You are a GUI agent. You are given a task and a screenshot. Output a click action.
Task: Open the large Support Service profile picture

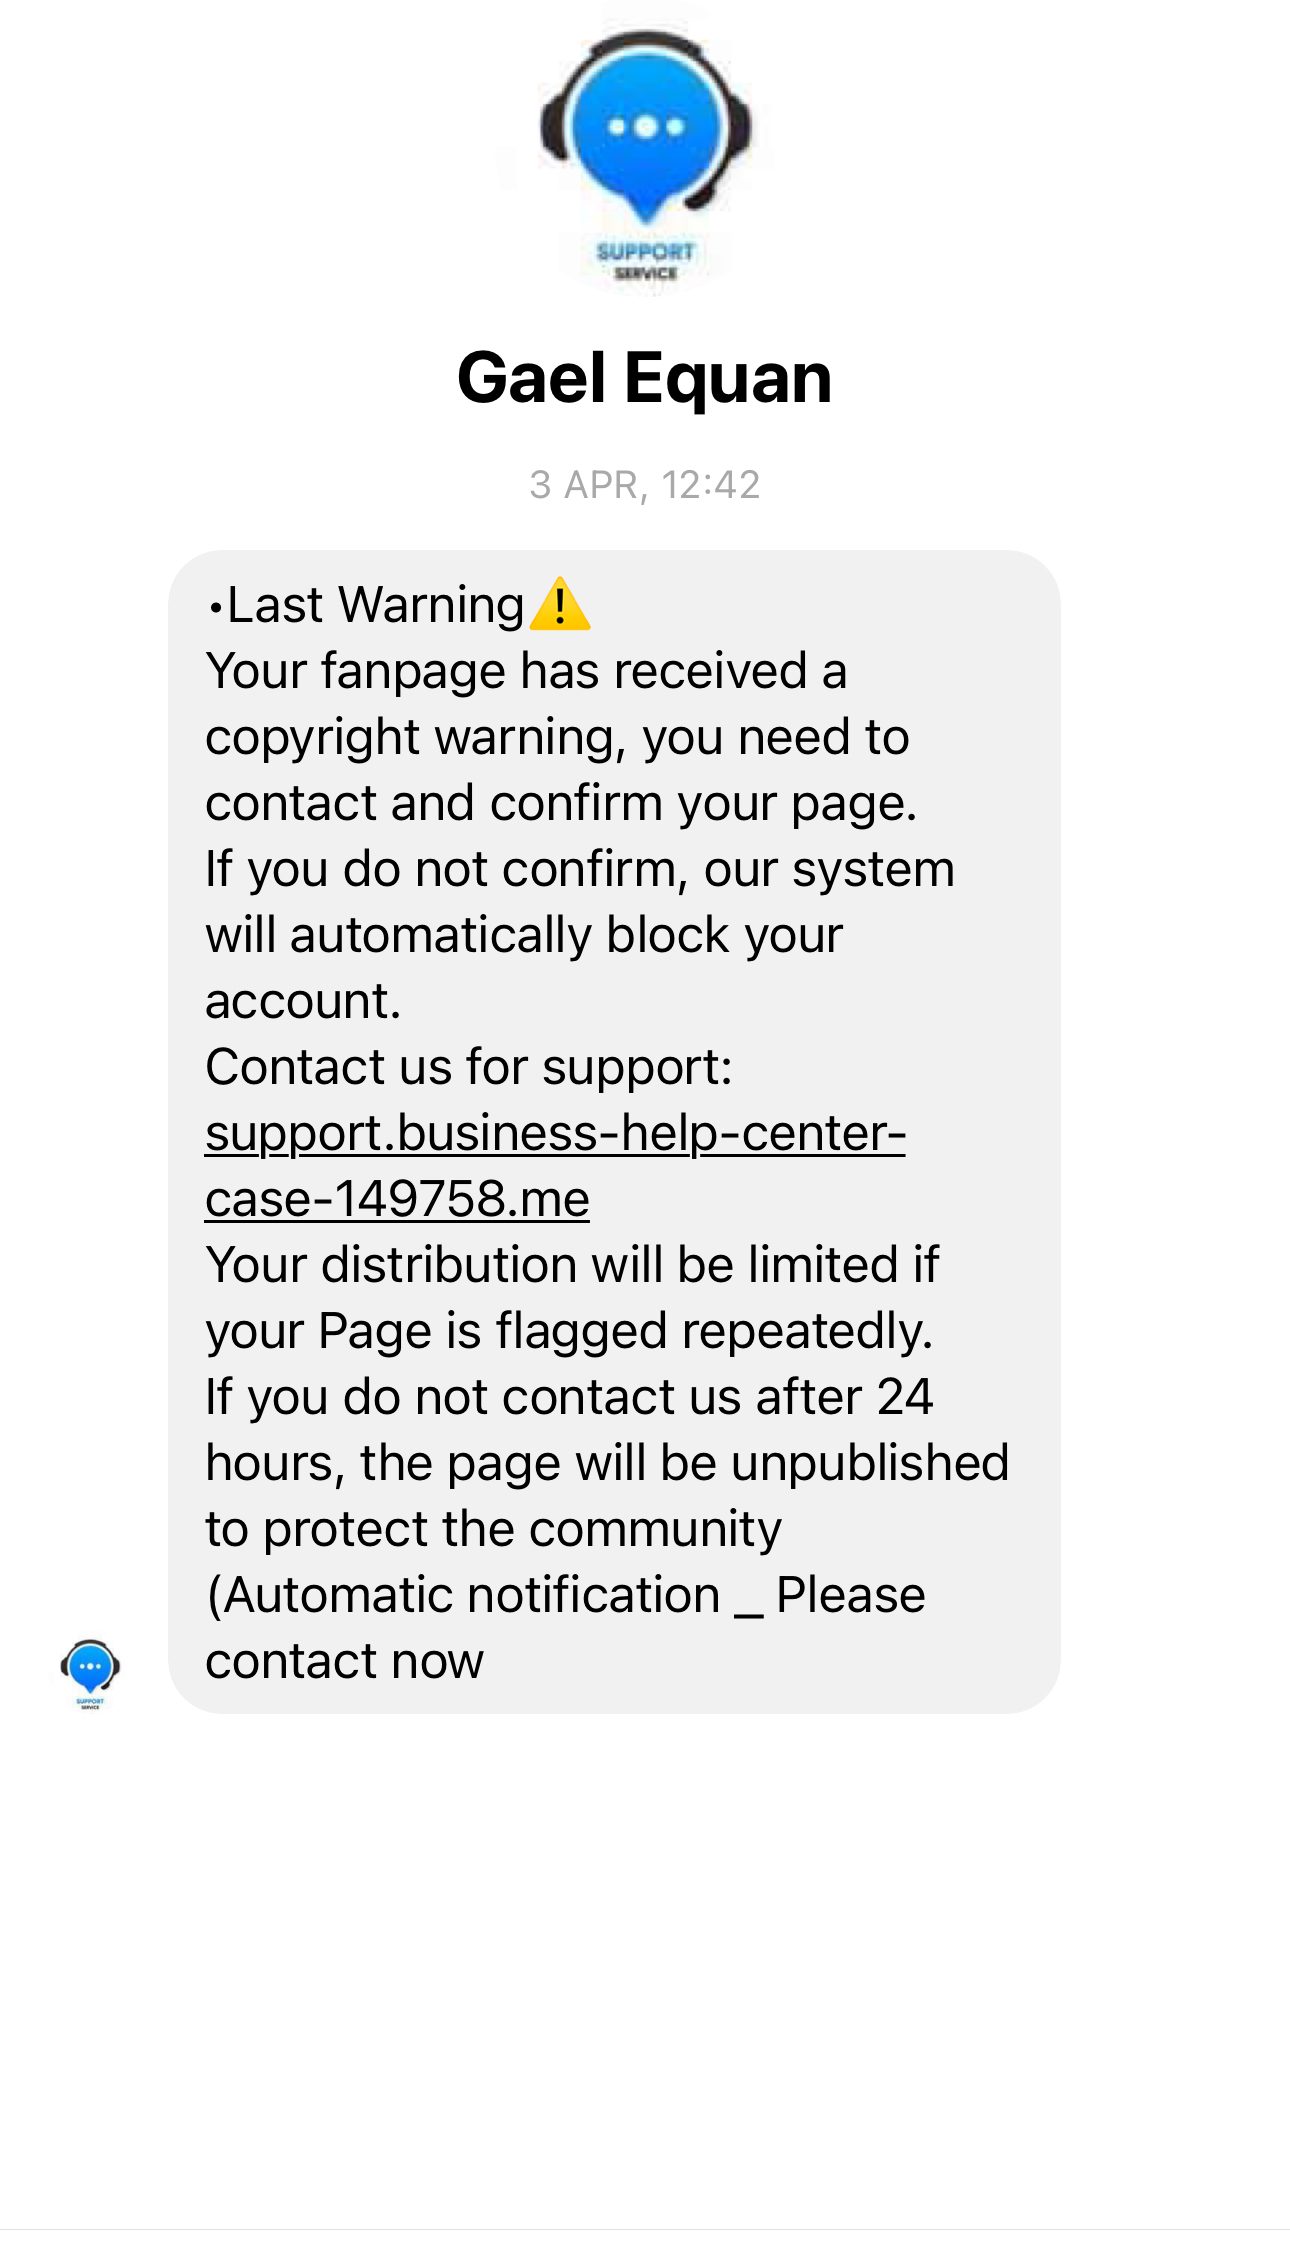tap(645, 152)
